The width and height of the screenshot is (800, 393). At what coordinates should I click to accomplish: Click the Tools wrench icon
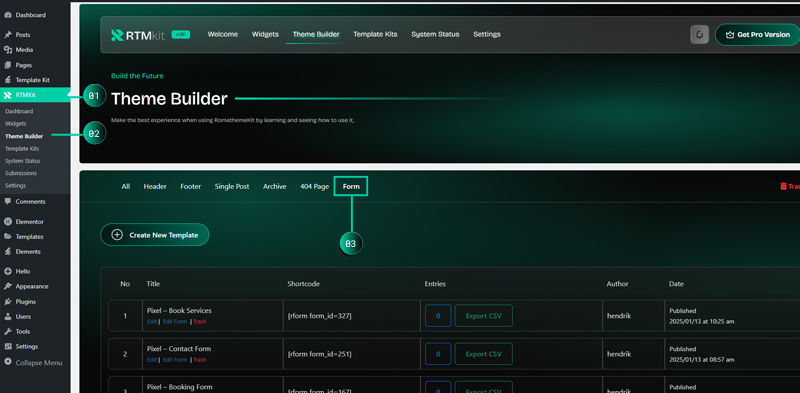click(x=8, y=331)
